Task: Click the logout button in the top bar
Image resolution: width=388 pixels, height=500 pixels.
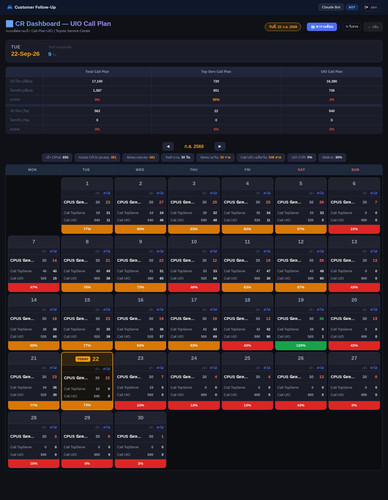Action: pos(370,7)
